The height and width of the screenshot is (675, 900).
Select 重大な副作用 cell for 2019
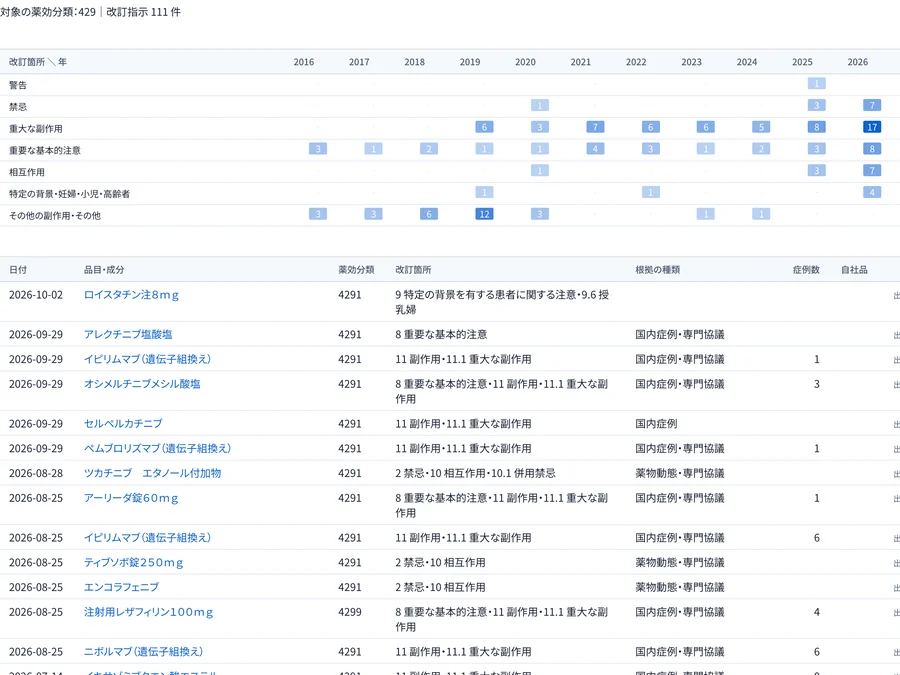pos(484,127)
